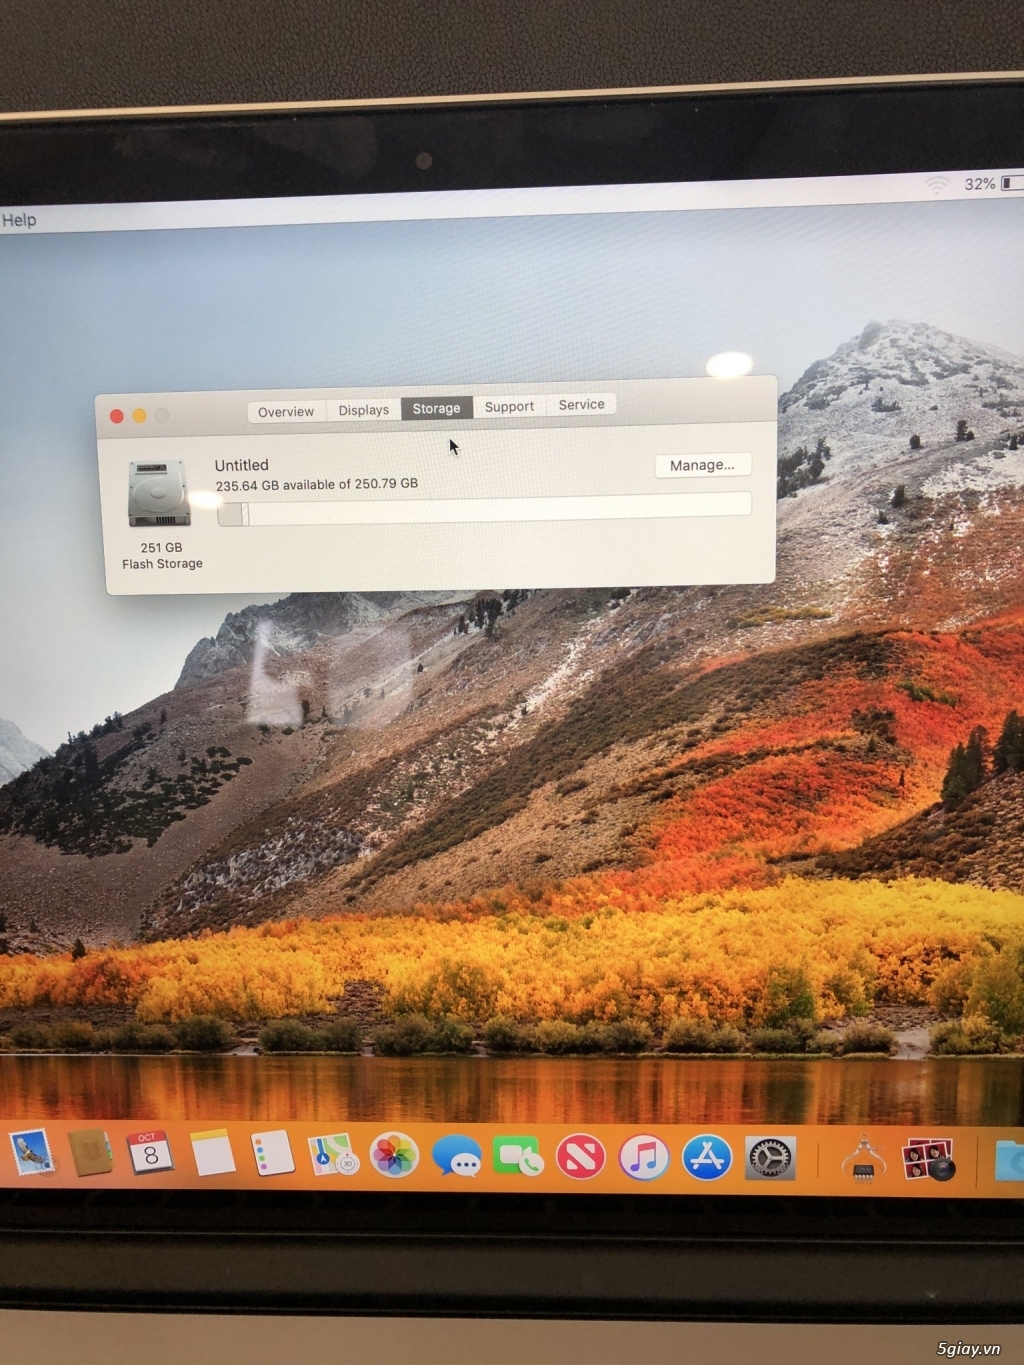The width and height of the screenshot is (1024, 1365).
Task: Open the Notes app in the Dock
Action: click(x=211, y=1153)
